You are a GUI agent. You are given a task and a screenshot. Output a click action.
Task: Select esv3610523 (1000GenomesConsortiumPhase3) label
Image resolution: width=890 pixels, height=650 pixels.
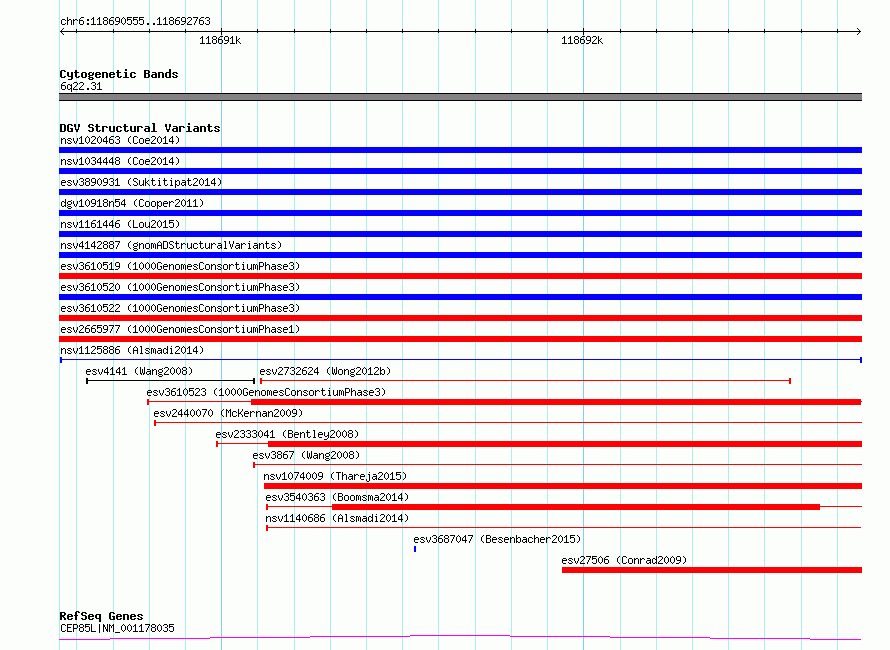click(266, 392)
